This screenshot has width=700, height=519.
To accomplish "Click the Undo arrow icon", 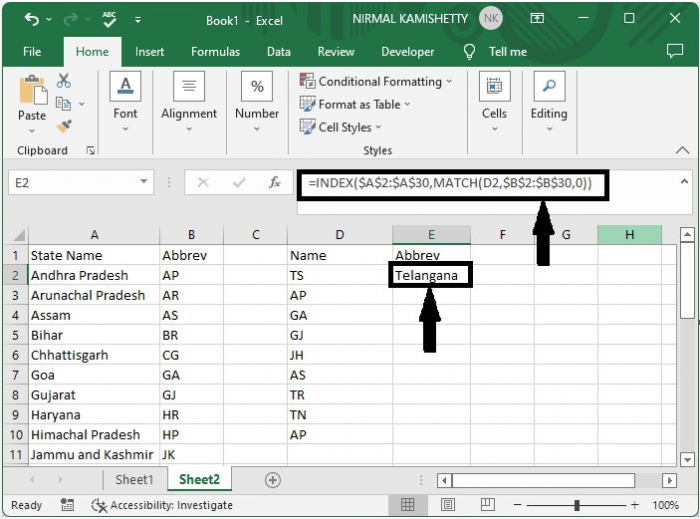I will 32,19.
